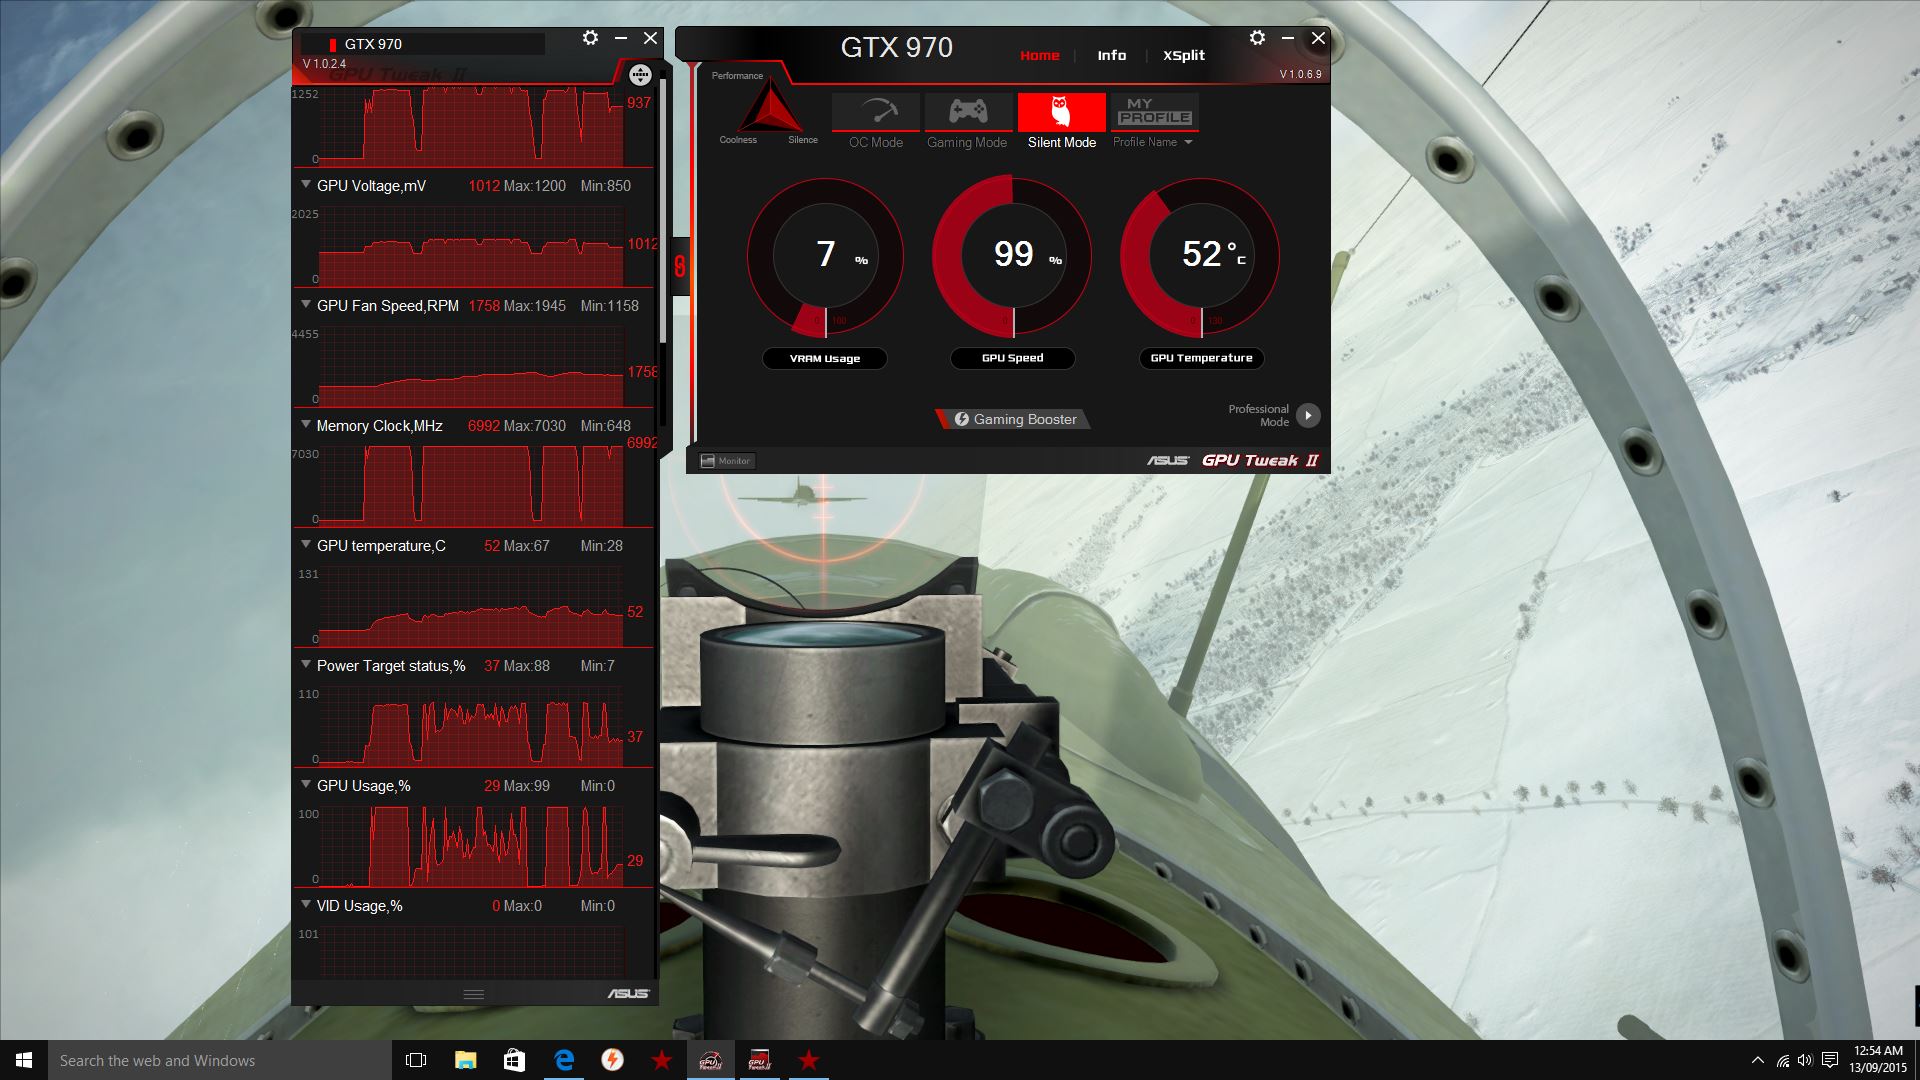Click the red chain link icon between windows
The image size is (1920, 1080).
(x=680, y=266)
